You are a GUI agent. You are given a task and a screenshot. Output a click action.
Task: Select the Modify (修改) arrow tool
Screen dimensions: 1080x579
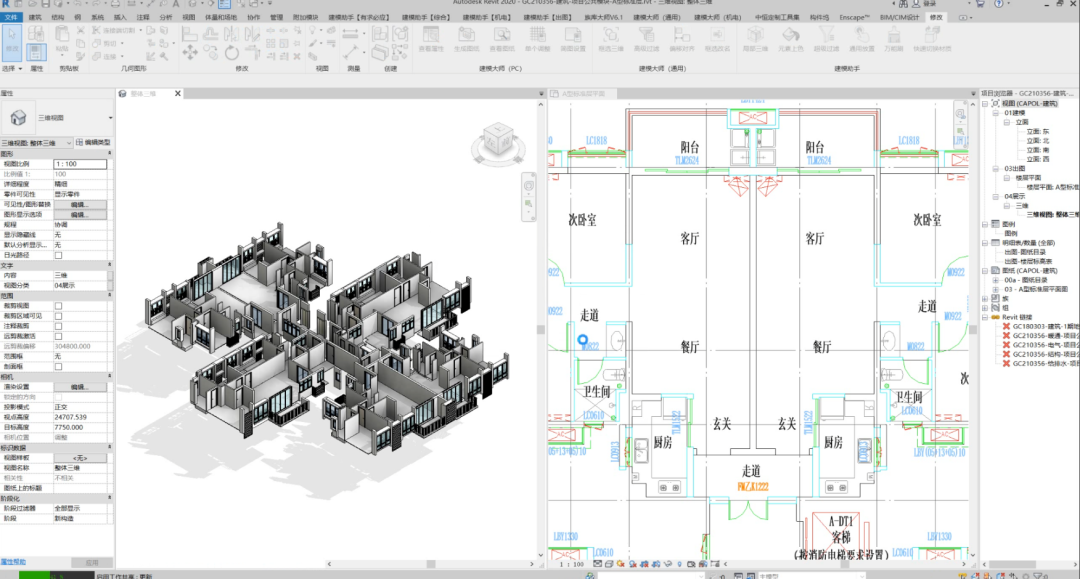tap(12, 41)
